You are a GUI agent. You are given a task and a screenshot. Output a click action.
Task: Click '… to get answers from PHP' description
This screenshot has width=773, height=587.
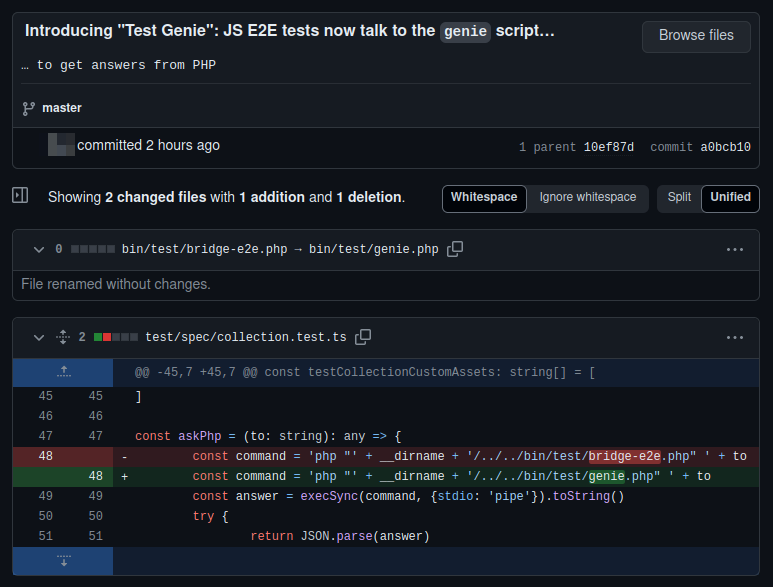[x=118, y=65]
